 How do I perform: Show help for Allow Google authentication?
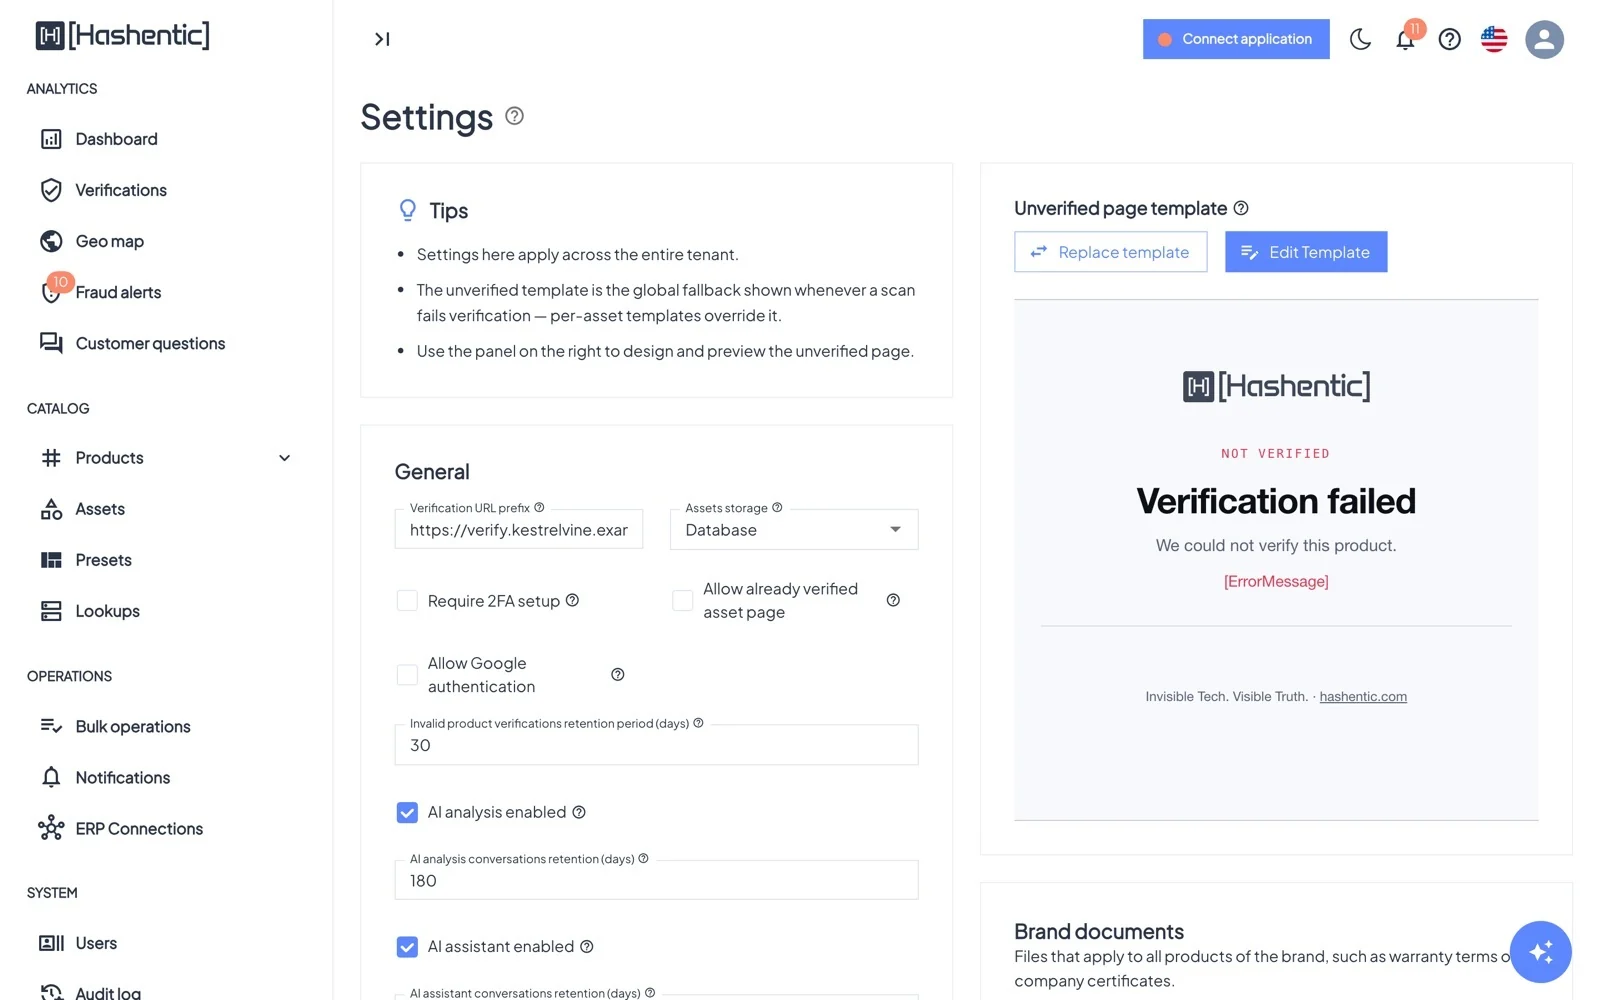(x=618, y=674)
